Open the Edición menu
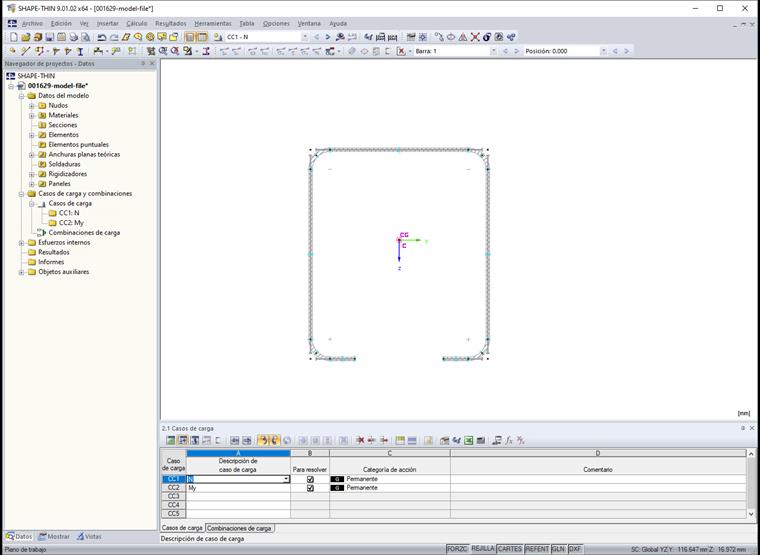 [x=61, y=23]
